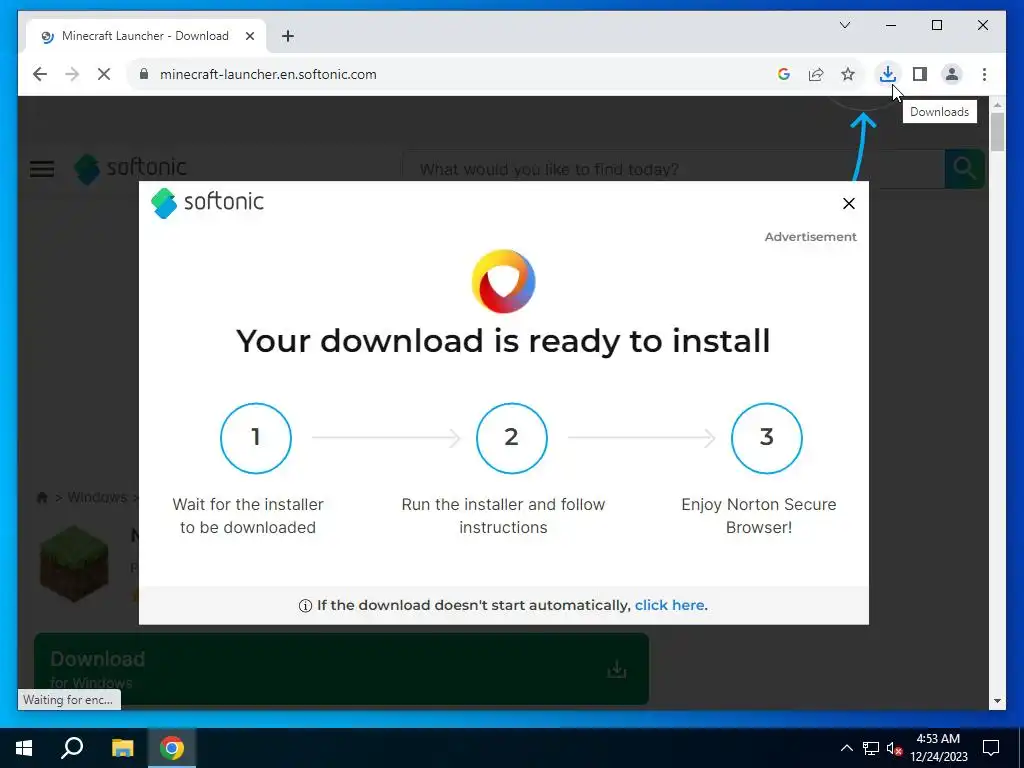Viewport: 1024px width, 768px height.
Task: Open the notification center icon
Action: (991, 748)
